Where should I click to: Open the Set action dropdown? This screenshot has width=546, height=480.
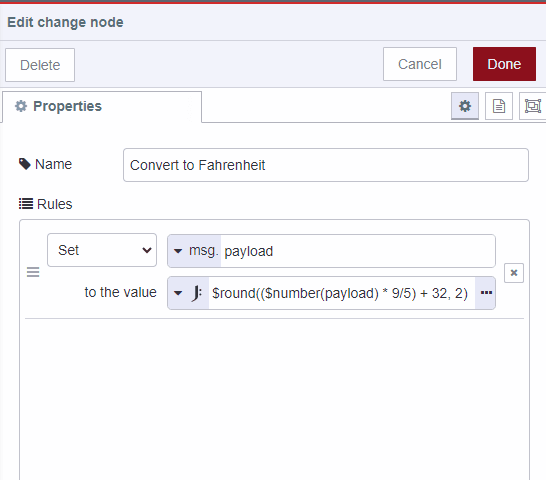[x=102, y=250]
